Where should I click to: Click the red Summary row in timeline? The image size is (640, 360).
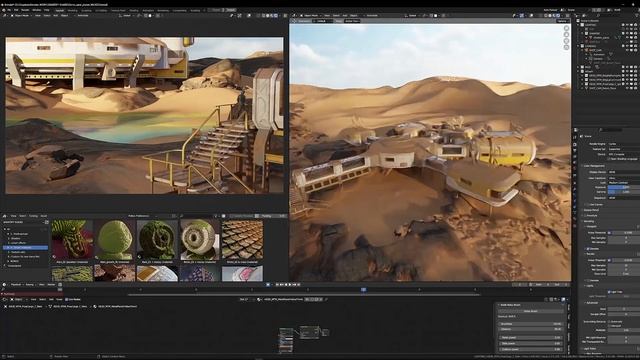32,294
